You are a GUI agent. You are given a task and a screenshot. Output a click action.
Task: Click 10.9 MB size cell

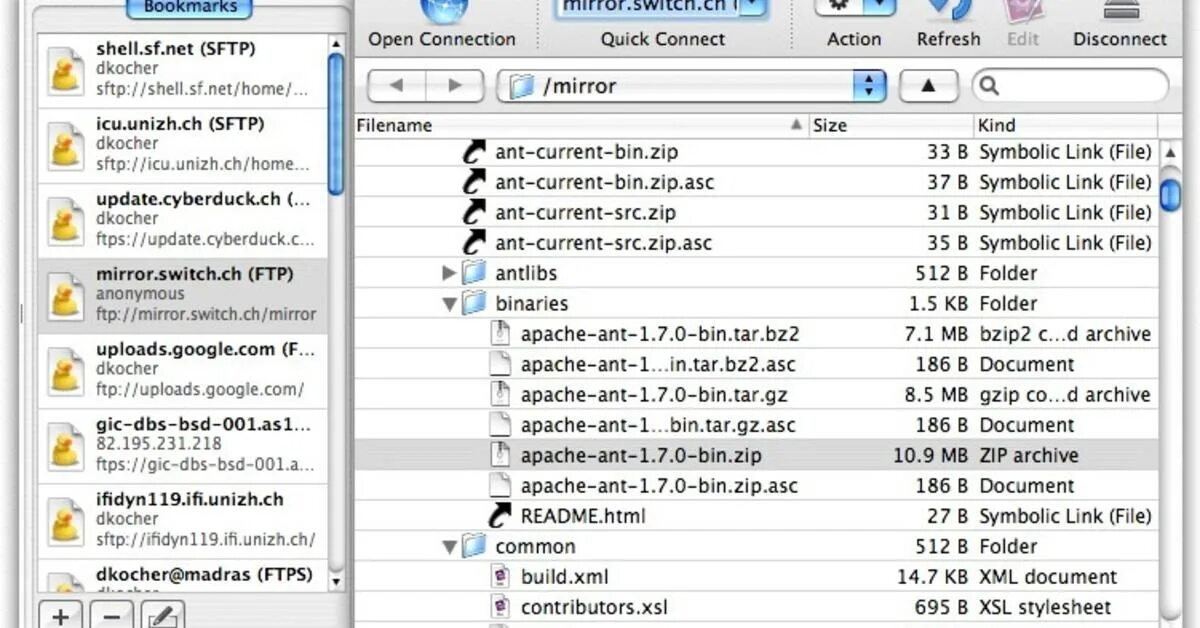(x=930, y=455)
